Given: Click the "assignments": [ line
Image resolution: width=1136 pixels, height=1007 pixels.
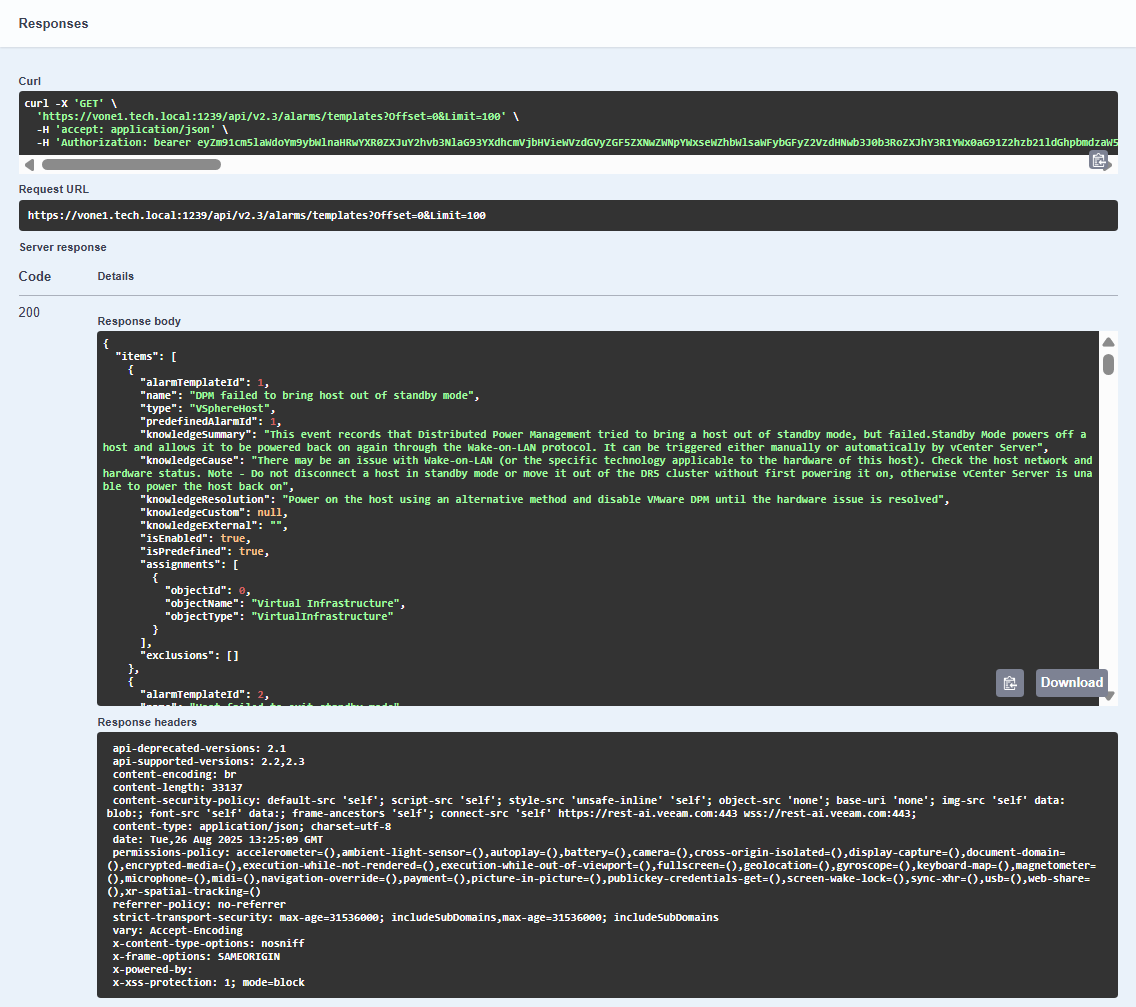Looking at the screenshot, I should pos(190,565).
